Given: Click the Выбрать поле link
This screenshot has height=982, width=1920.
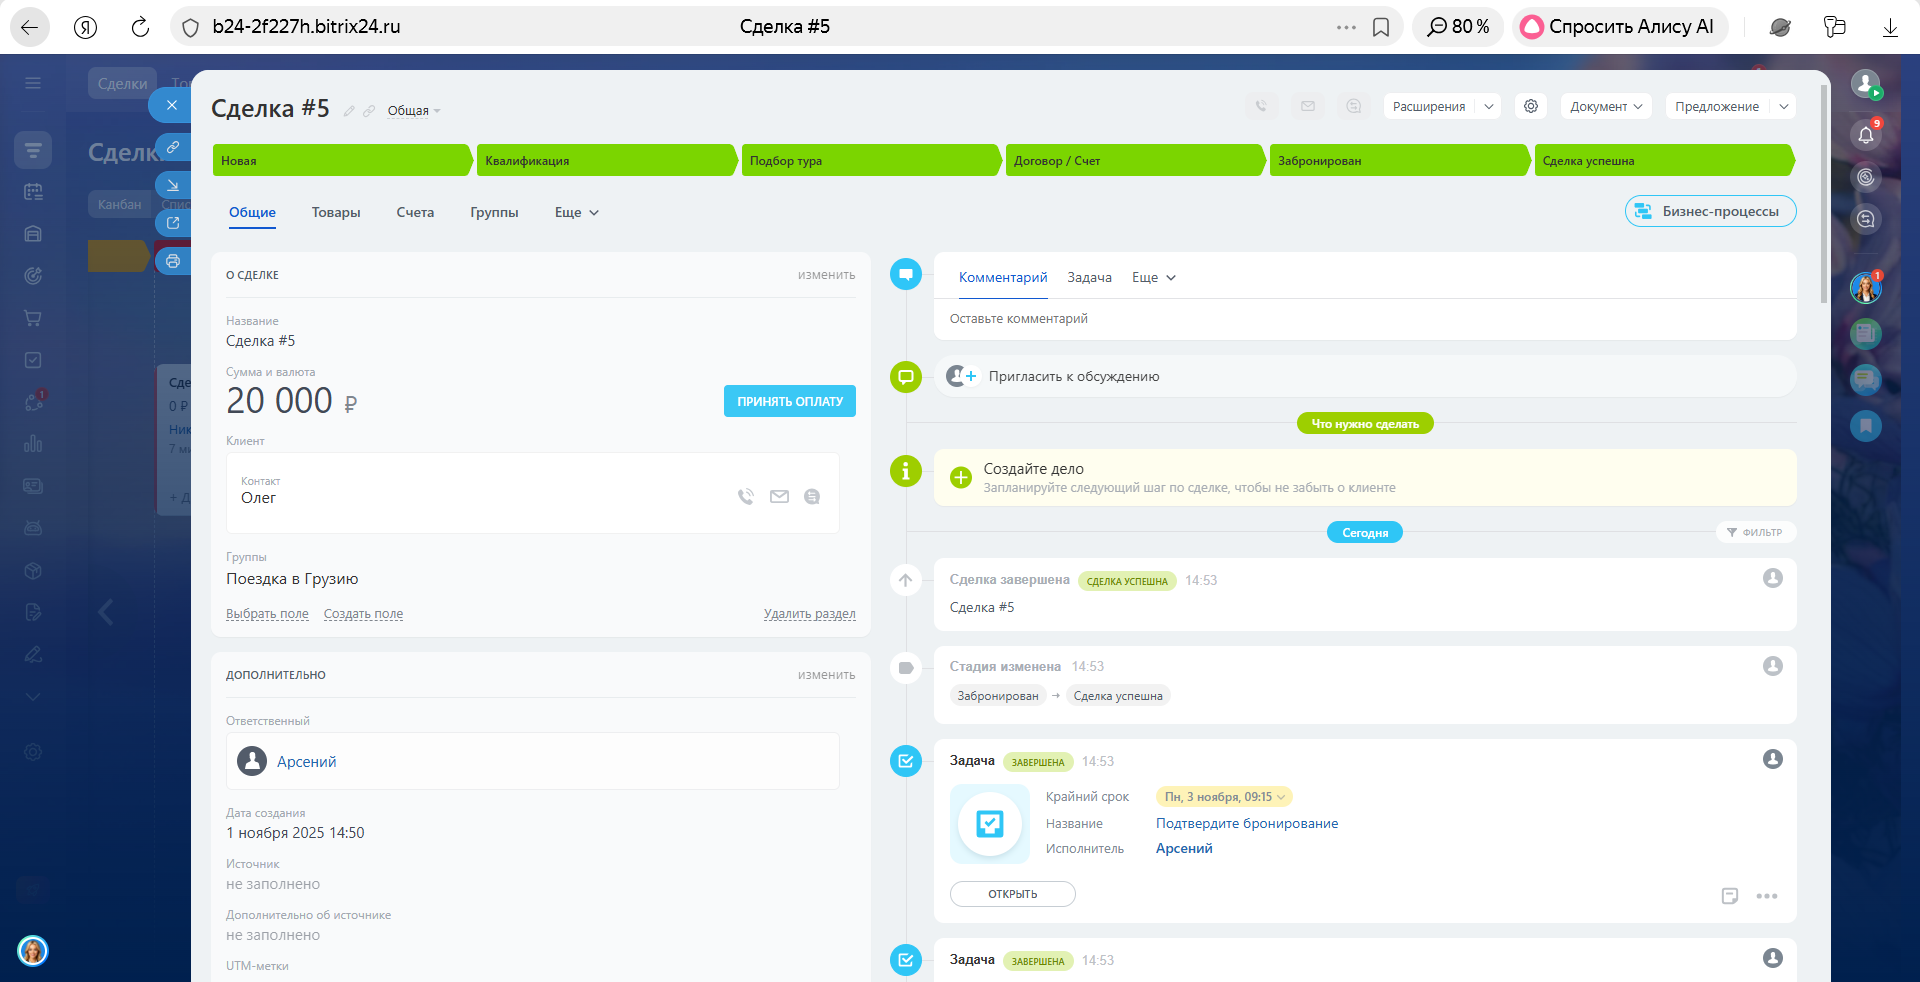Looking at the screenshot, I should click(x=267, y=614).
